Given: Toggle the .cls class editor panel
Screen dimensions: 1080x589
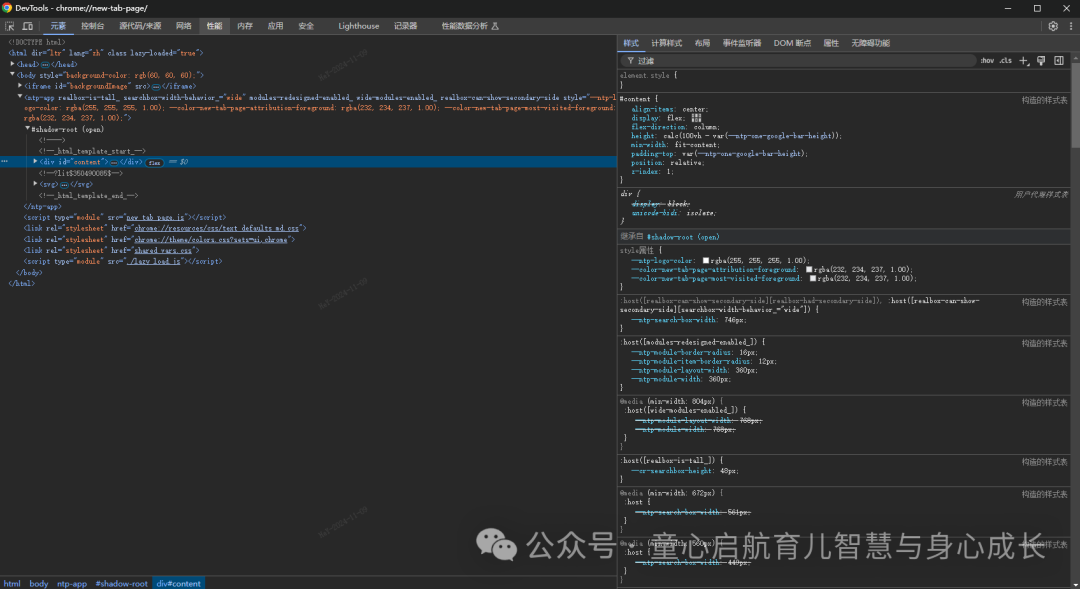Looking at the screenshot, I should 1006,61.
